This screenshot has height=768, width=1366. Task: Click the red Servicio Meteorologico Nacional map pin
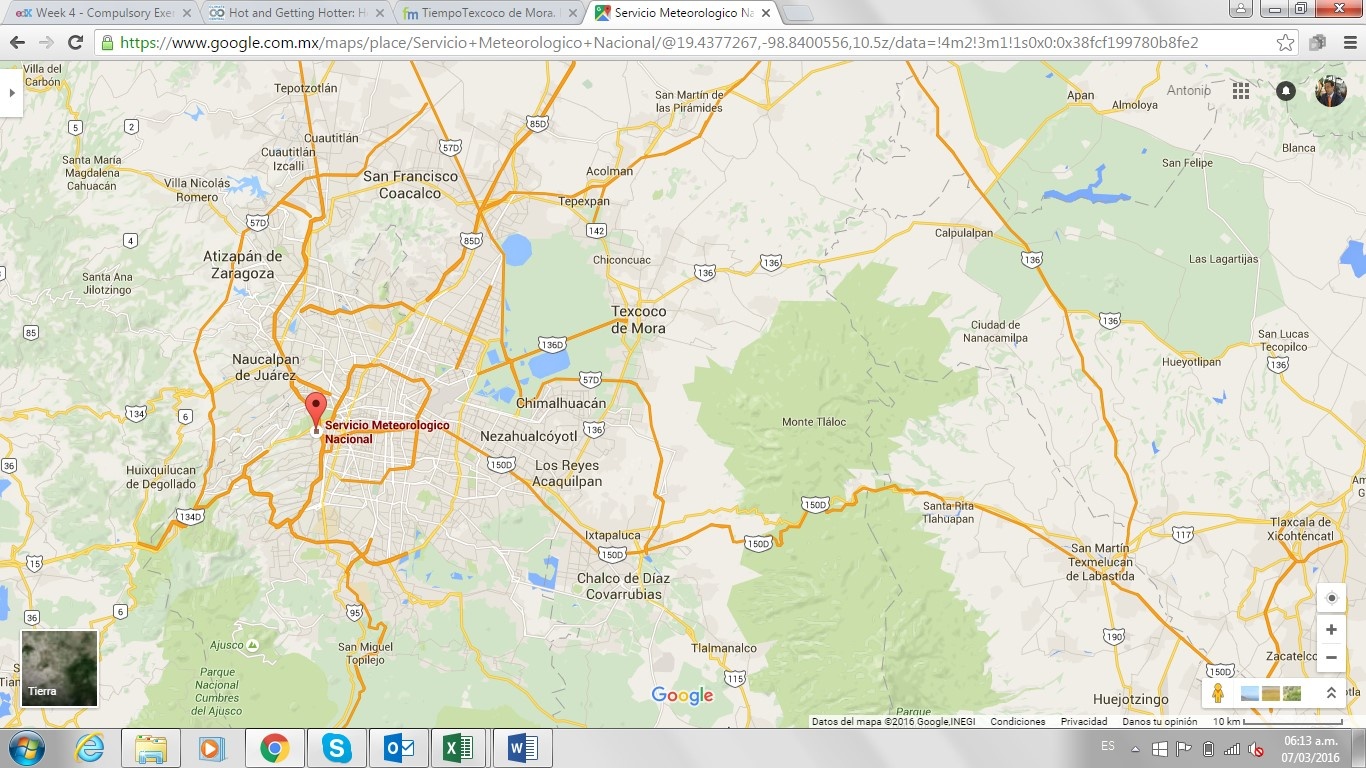click(x=316, y=413)
